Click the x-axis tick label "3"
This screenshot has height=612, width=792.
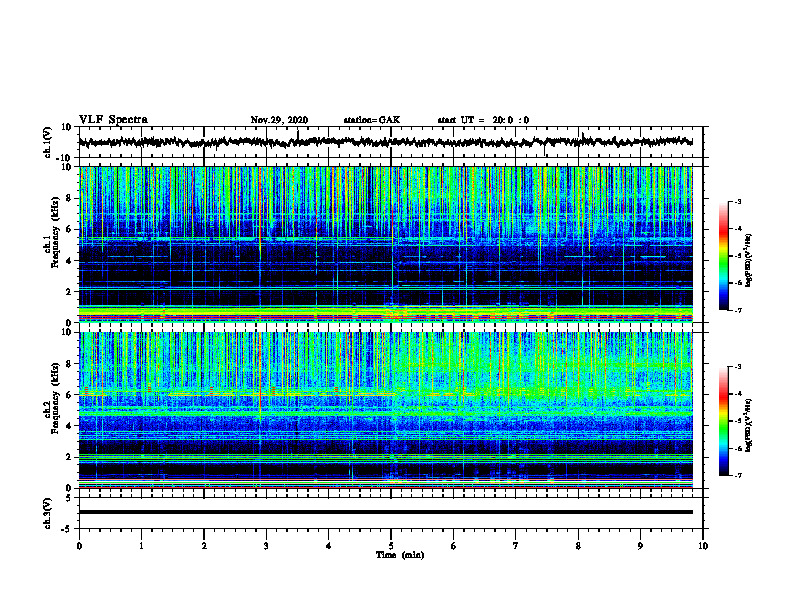(266, 546)
